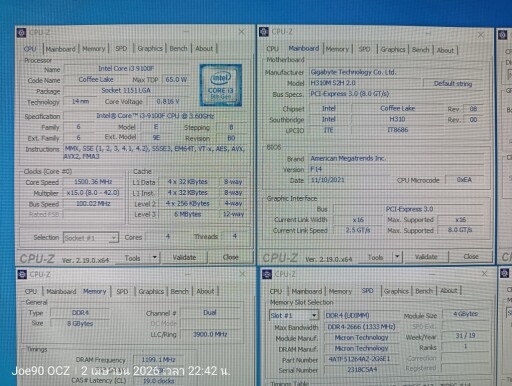Click Validate button in CPU window
Screen dimensions: 512x386
click(x=184, y=257)
